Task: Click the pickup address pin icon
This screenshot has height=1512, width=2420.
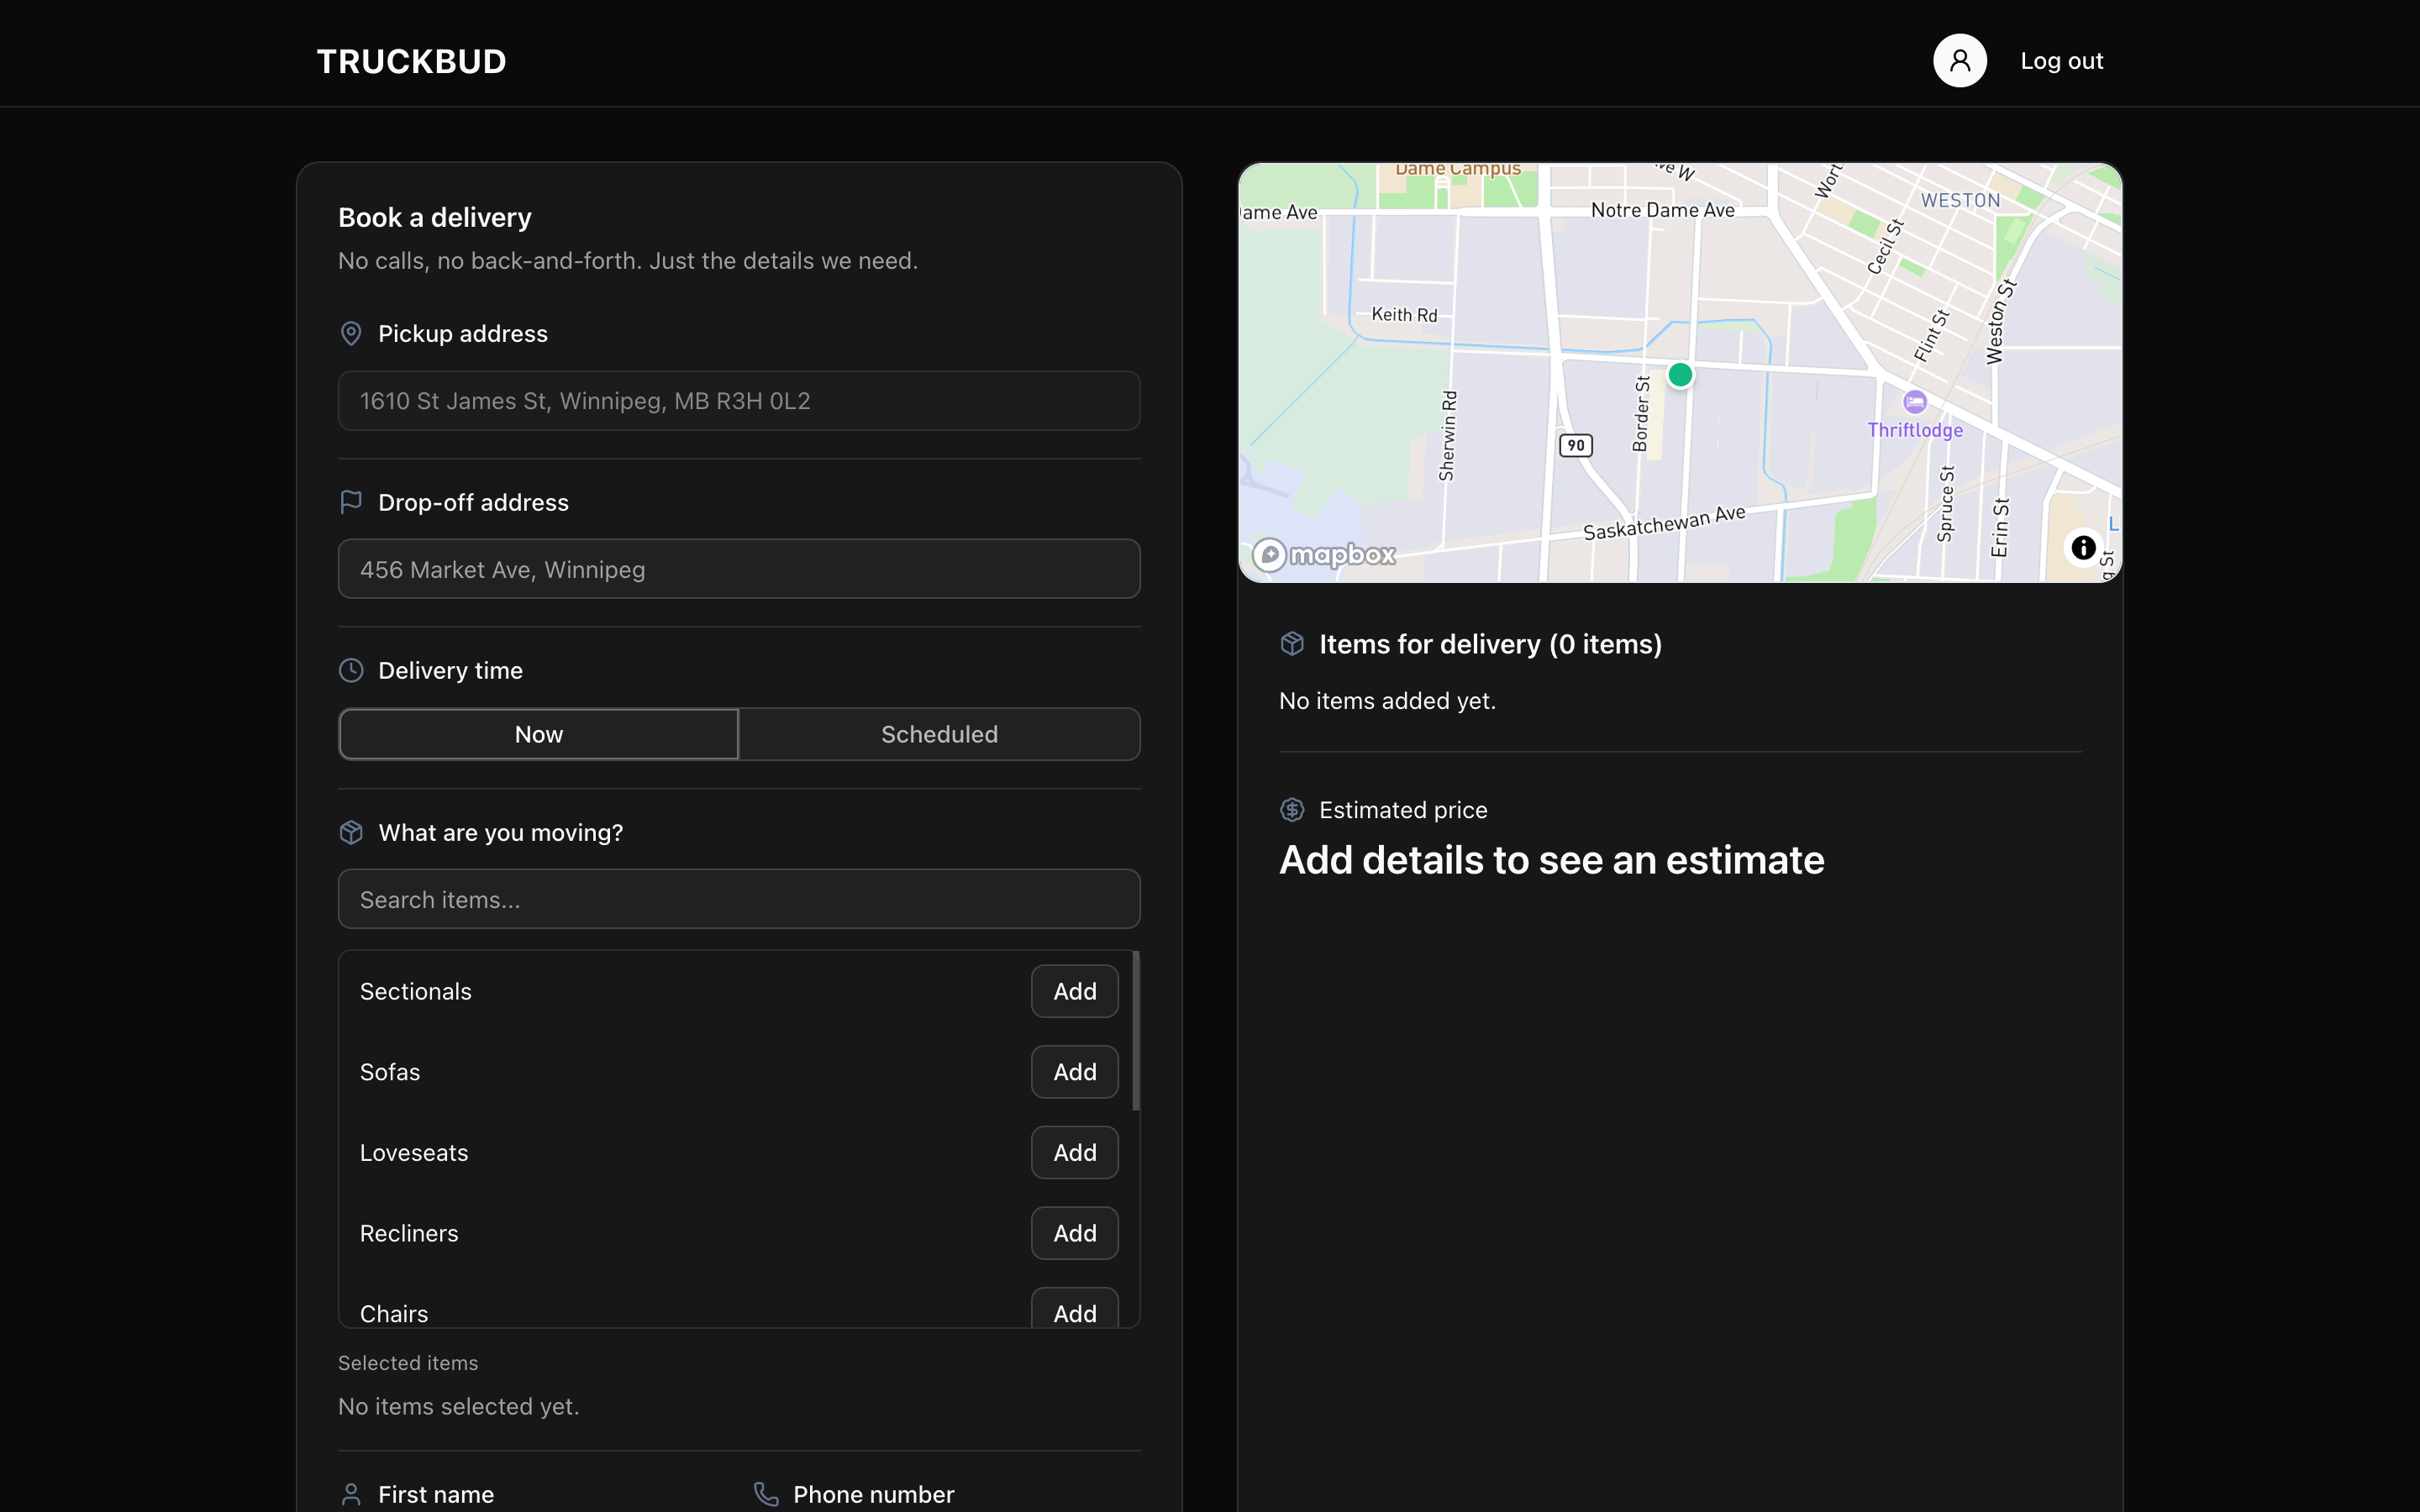Action: pyautogui.click(x=351, y=334)
